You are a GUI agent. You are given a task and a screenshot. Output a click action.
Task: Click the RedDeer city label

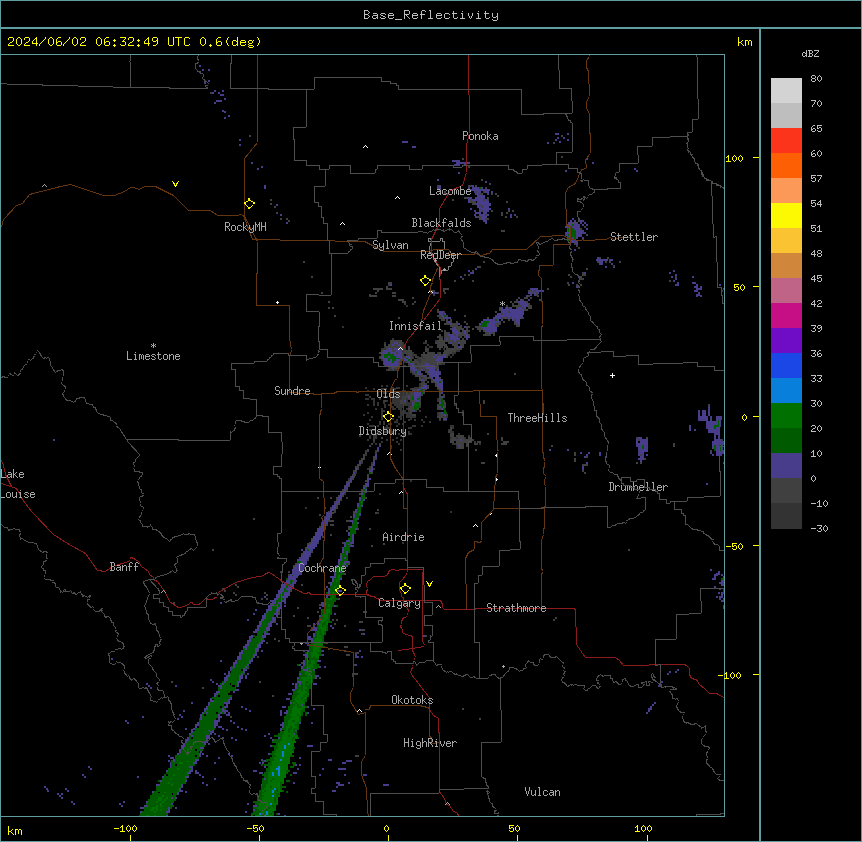click(440, 255)
